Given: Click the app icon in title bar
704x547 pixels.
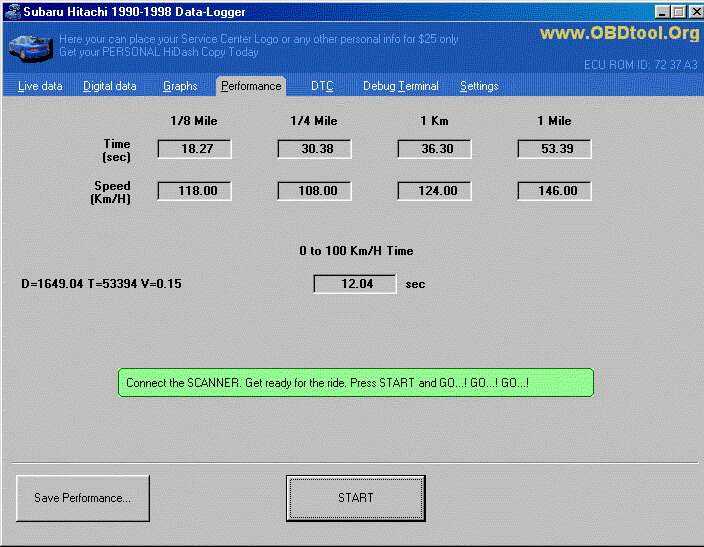Looking at the screenshot, I should (x=13, y=12).
